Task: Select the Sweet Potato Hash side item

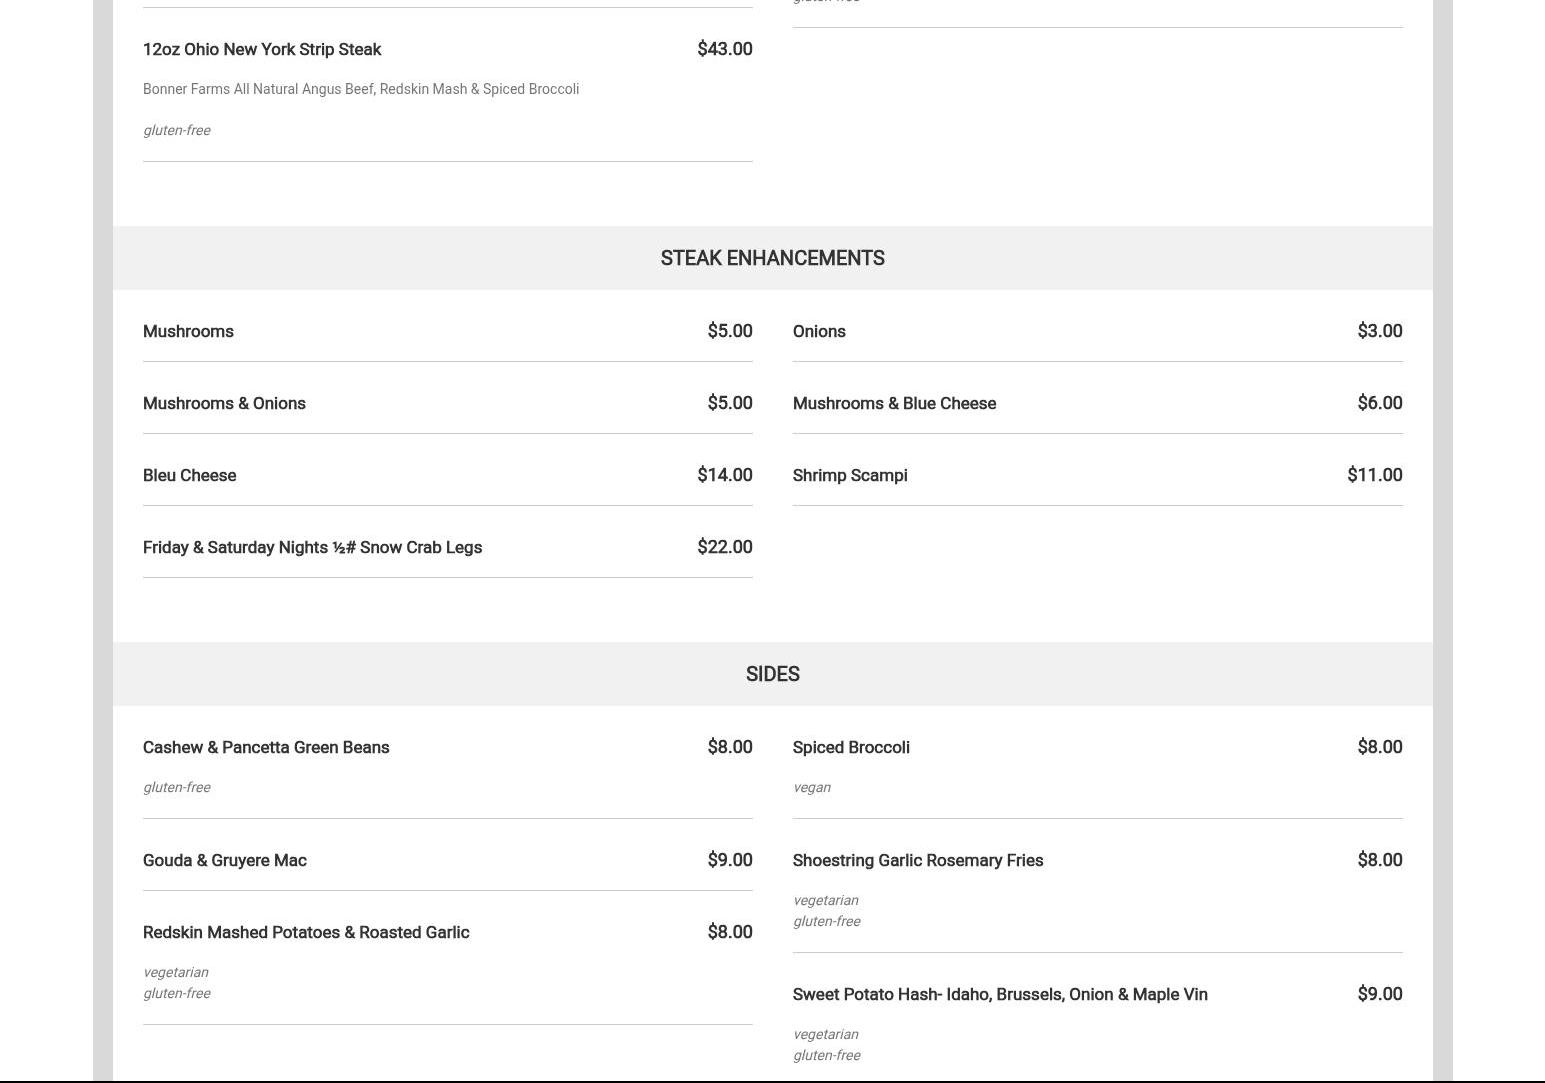Action: point(1000,995)
